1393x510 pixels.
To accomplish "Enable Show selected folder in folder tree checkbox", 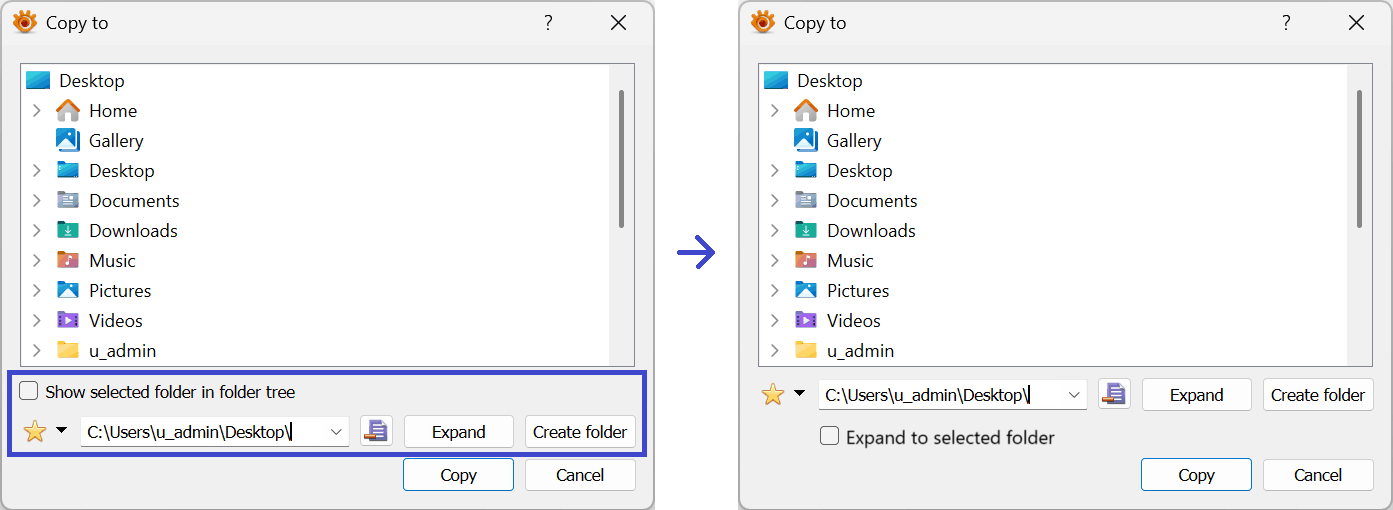I will tap(29, 391).
